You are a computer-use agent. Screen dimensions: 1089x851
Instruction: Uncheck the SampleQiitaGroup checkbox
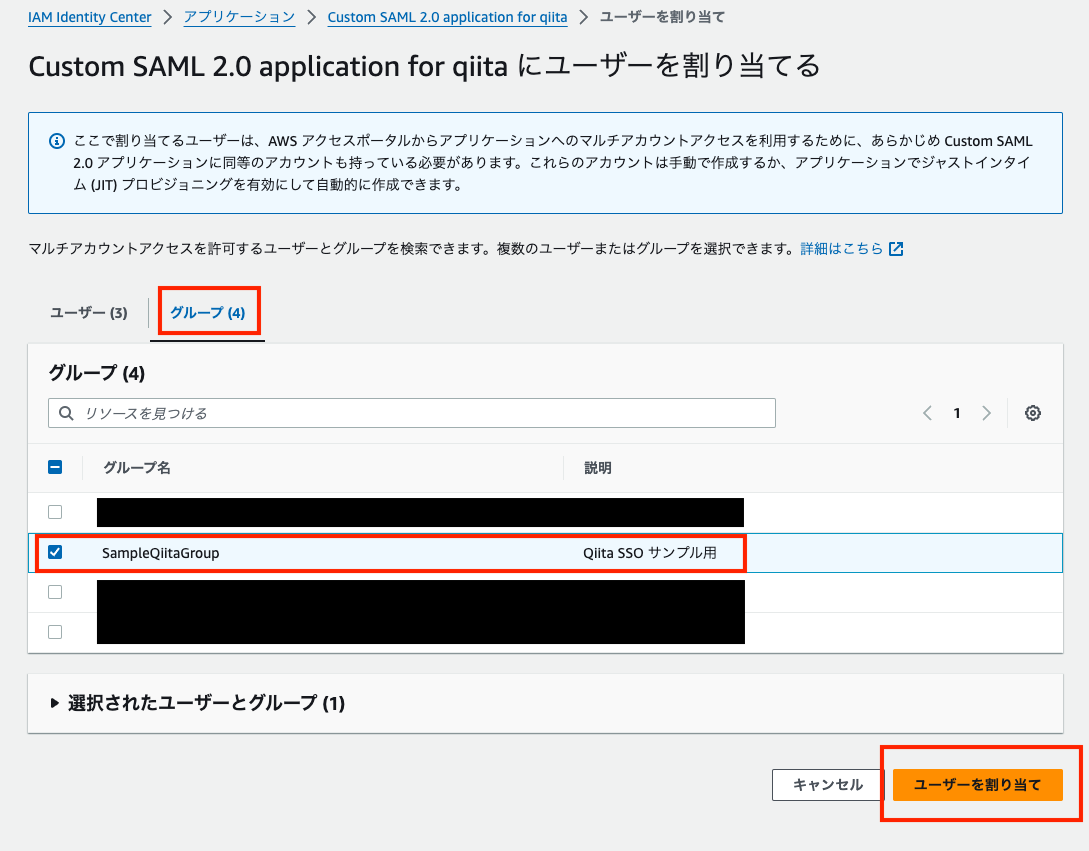click(x=55, y=552)
